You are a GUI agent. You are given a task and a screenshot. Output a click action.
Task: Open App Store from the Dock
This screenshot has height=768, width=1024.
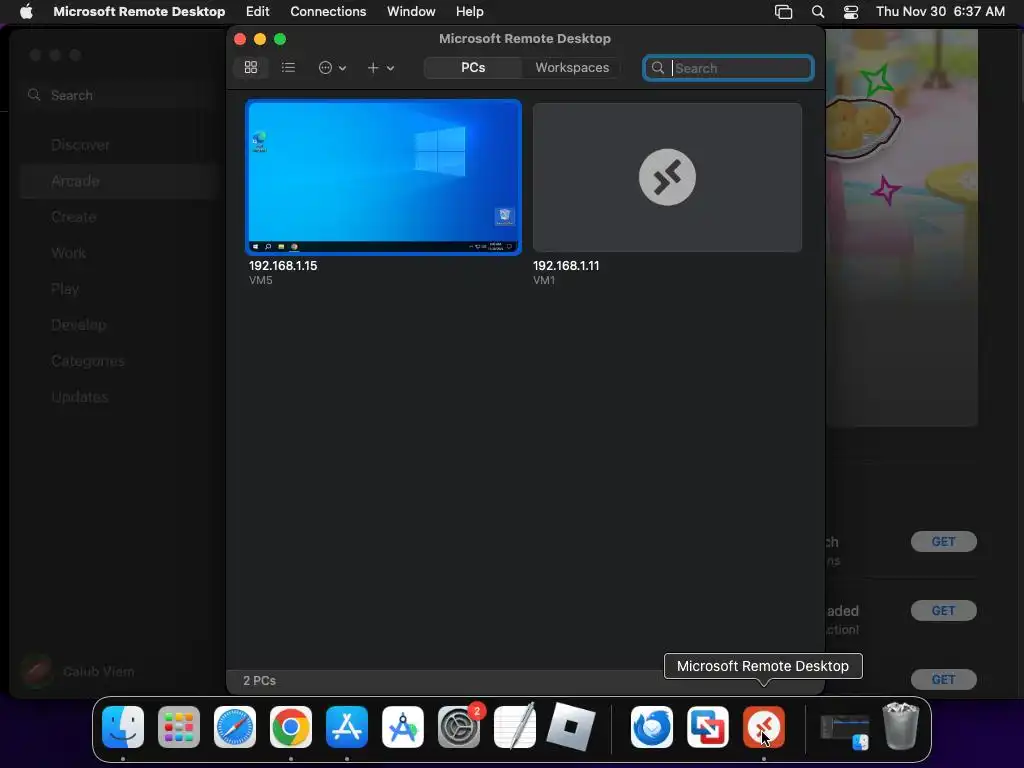pyautogui.click(x=347, y=727)
